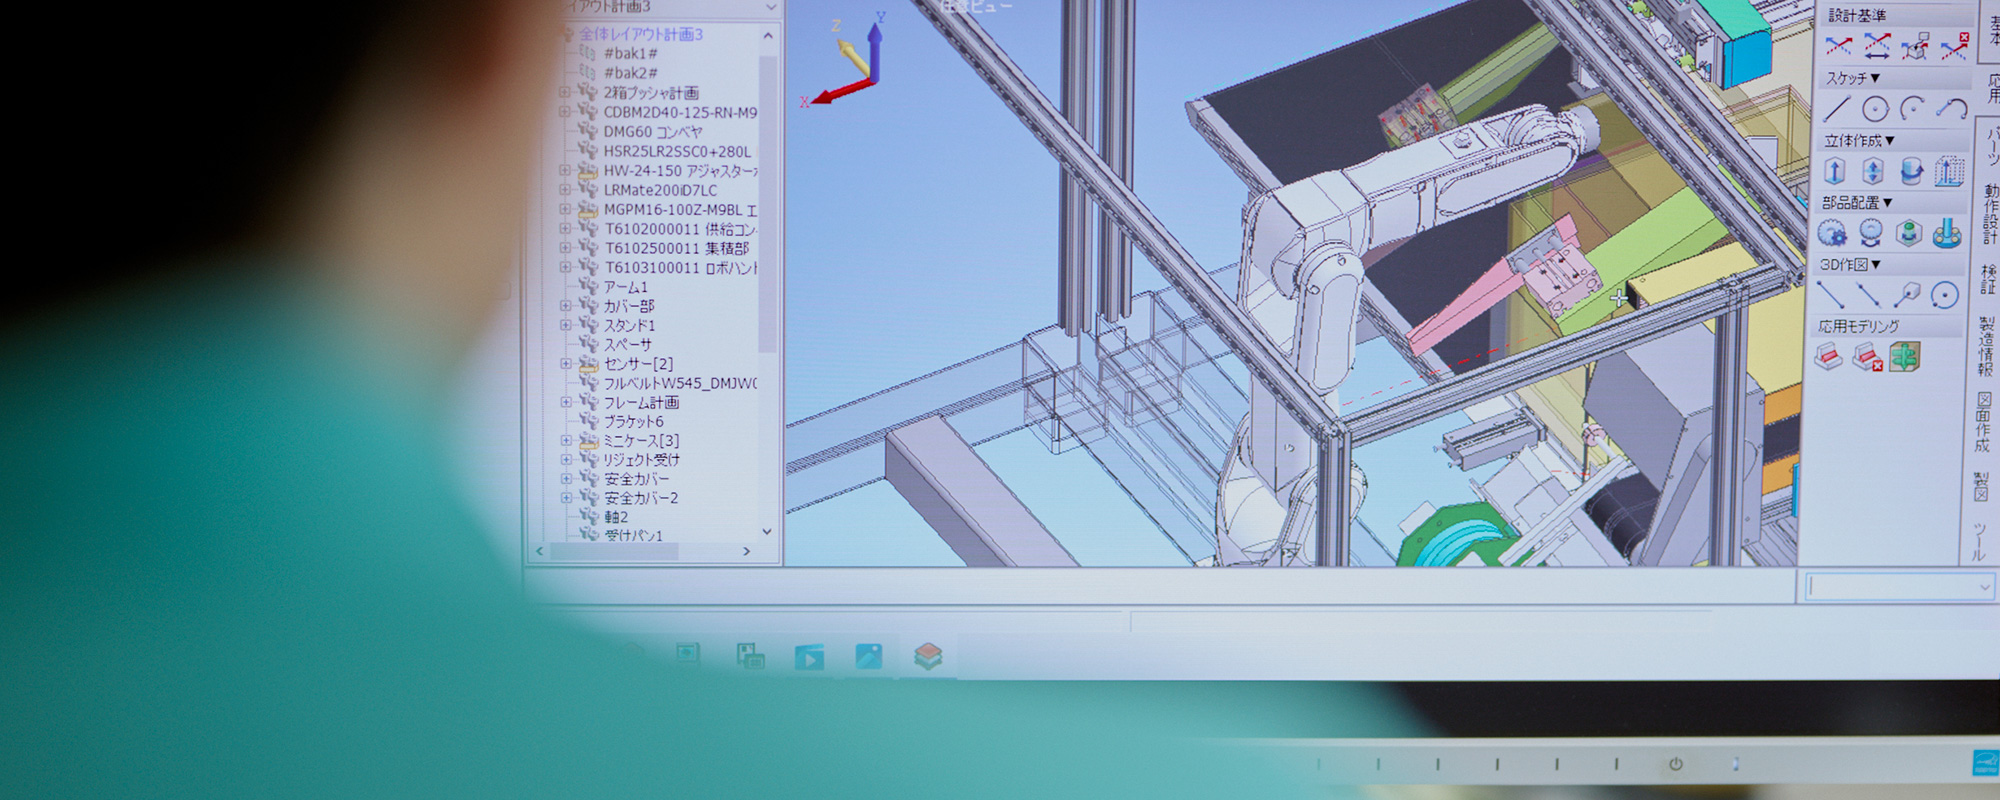Open the 検証 vertical tab
Viewport: 2000px width, 800px height.
pyautogui.click(x=1988, y=279)
